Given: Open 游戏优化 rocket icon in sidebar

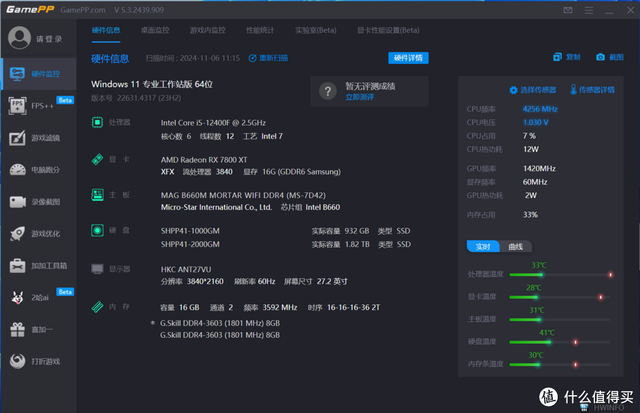Looking at the screenshot, I should pyautogui.click(x=39, y=233).
